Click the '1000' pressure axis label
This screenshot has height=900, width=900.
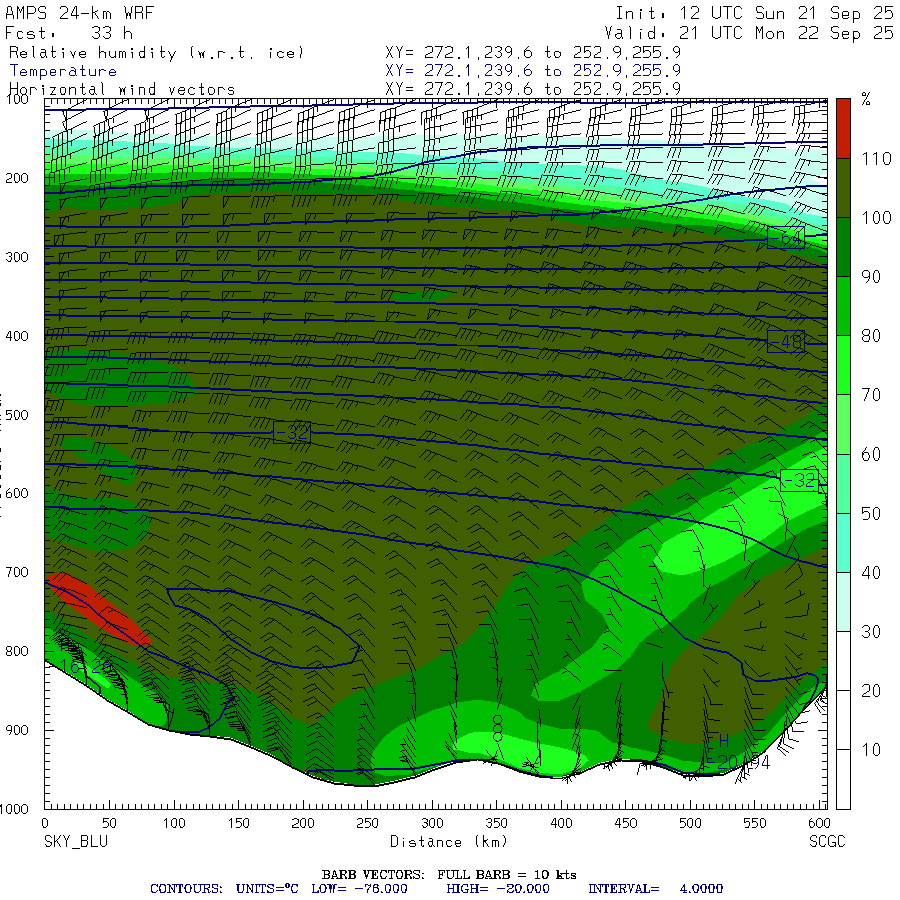[14, 809]
